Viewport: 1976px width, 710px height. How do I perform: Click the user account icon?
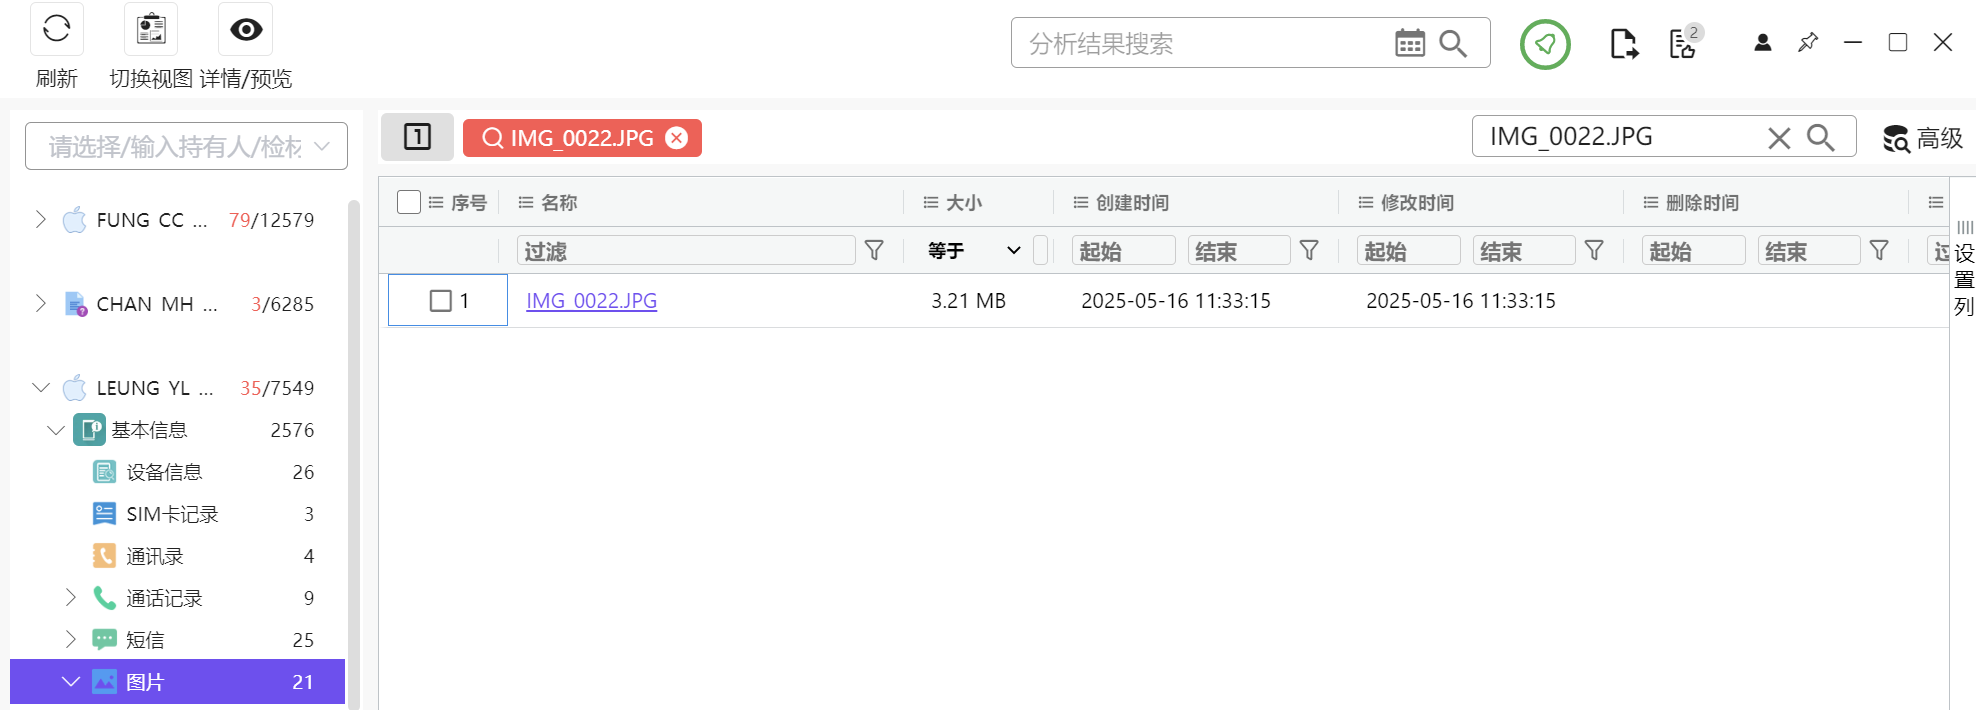pos(1763,42)
